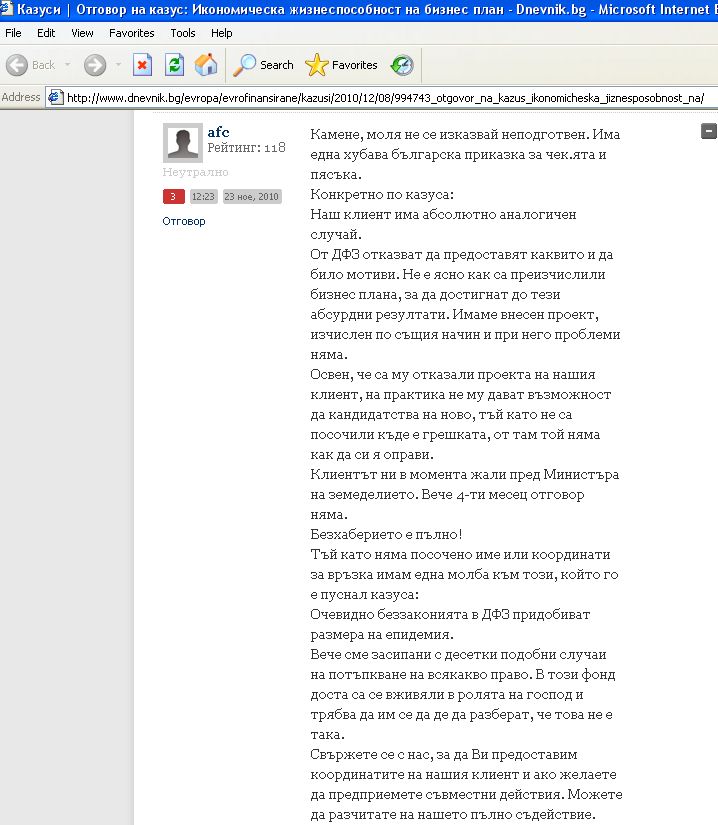The height and width of the screenshot is (825, 718).
Task: Click the afc user avatar thumbnail
Action: click(x=183, y=143)
